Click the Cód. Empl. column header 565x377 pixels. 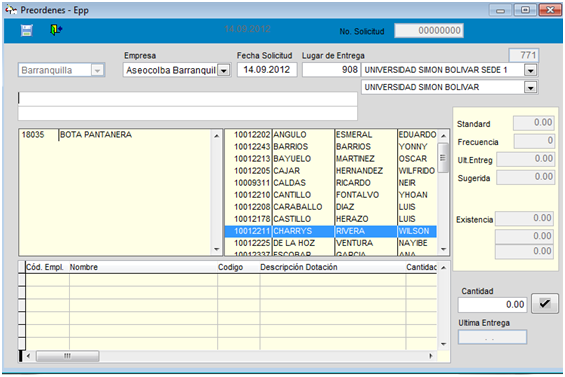pyautogui.click(x=47, y=267)
